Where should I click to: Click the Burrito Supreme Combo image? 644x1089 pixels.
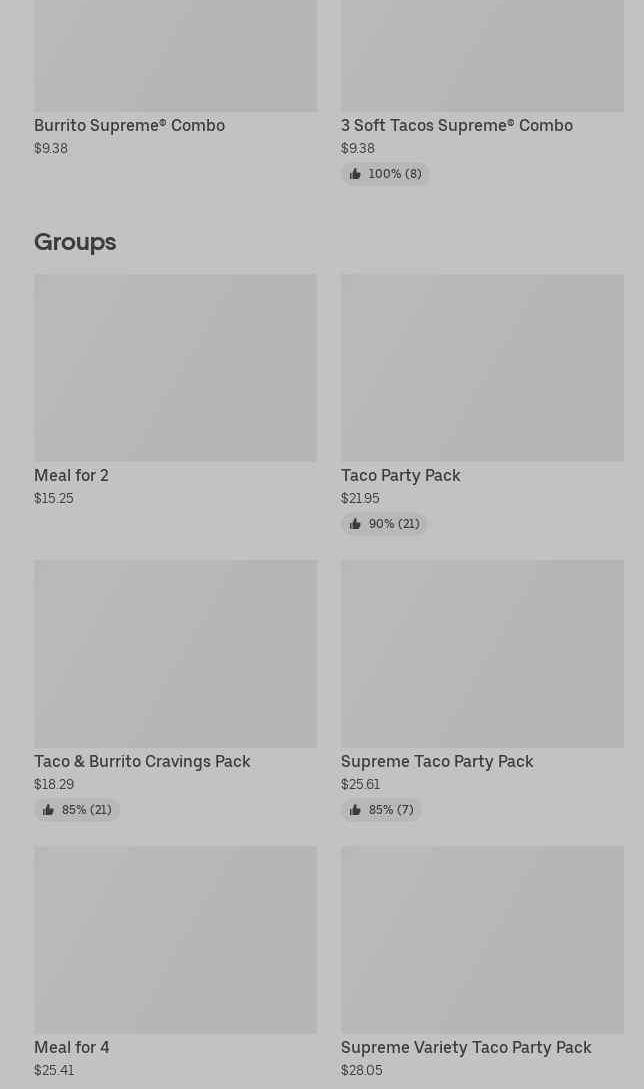coord(175,55)
